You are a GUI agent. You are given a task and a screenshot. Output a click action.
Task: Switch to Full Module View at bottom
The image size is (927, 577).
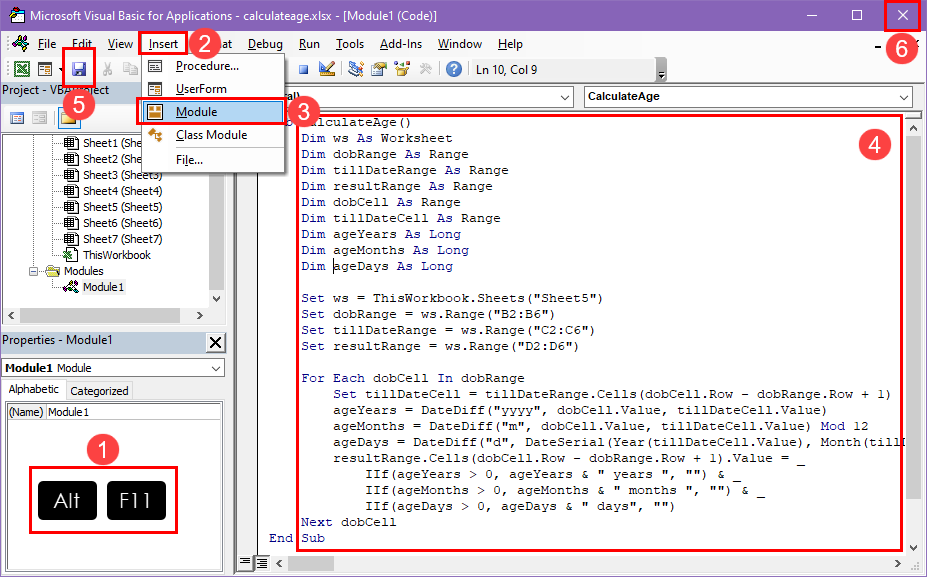(x=261, y=563)
